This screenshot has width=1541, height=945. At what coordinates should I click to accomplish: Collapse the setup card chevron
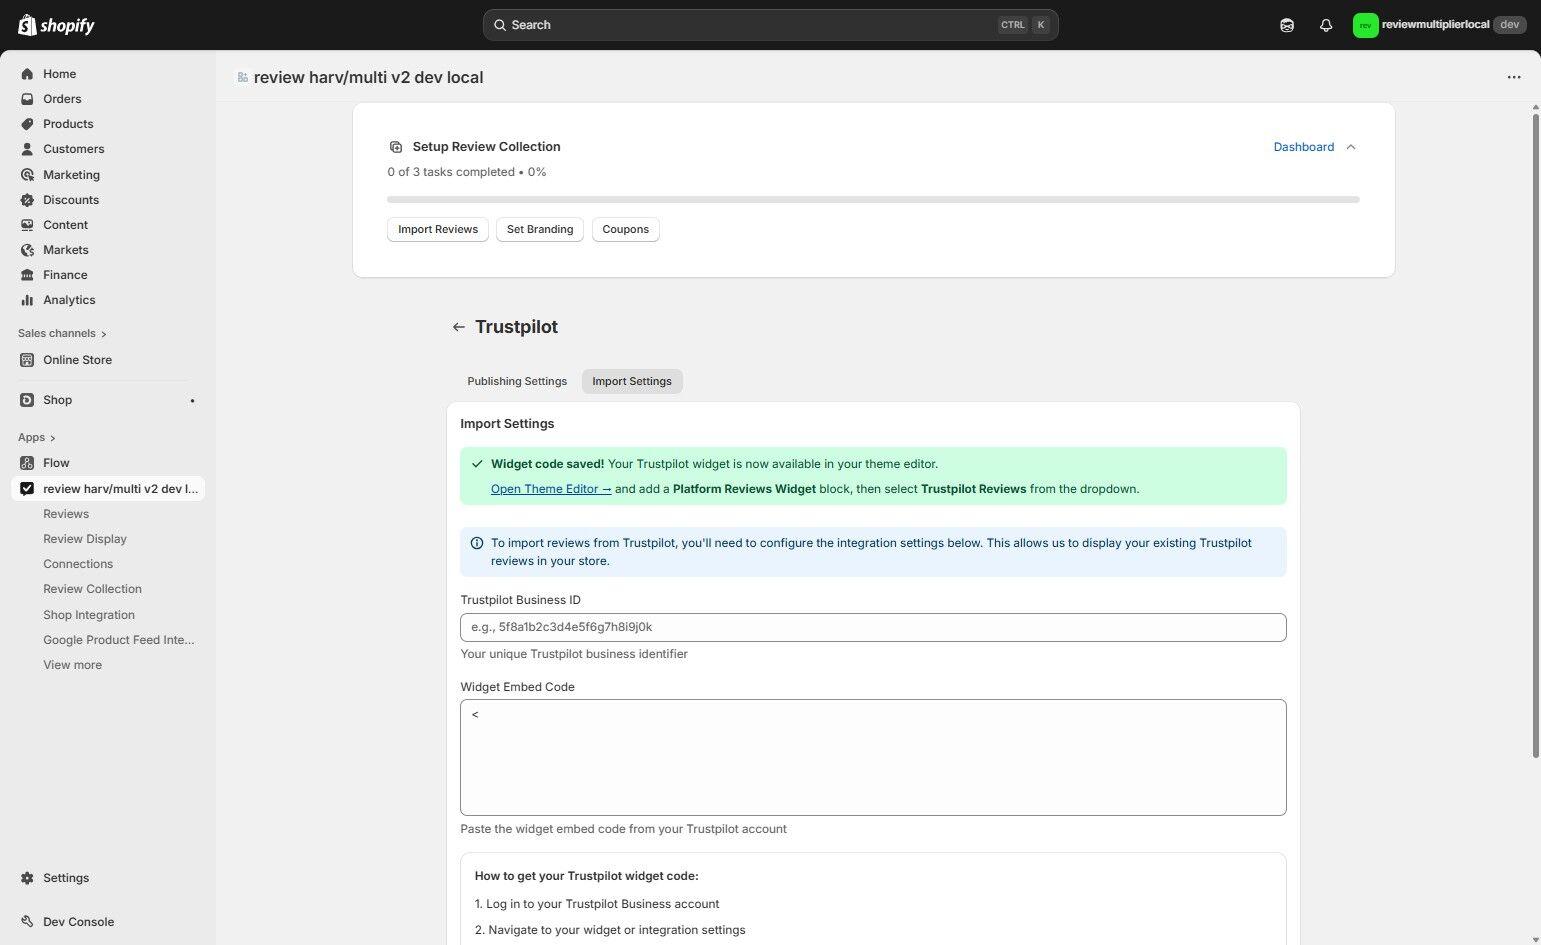(x=1351, y=147)
